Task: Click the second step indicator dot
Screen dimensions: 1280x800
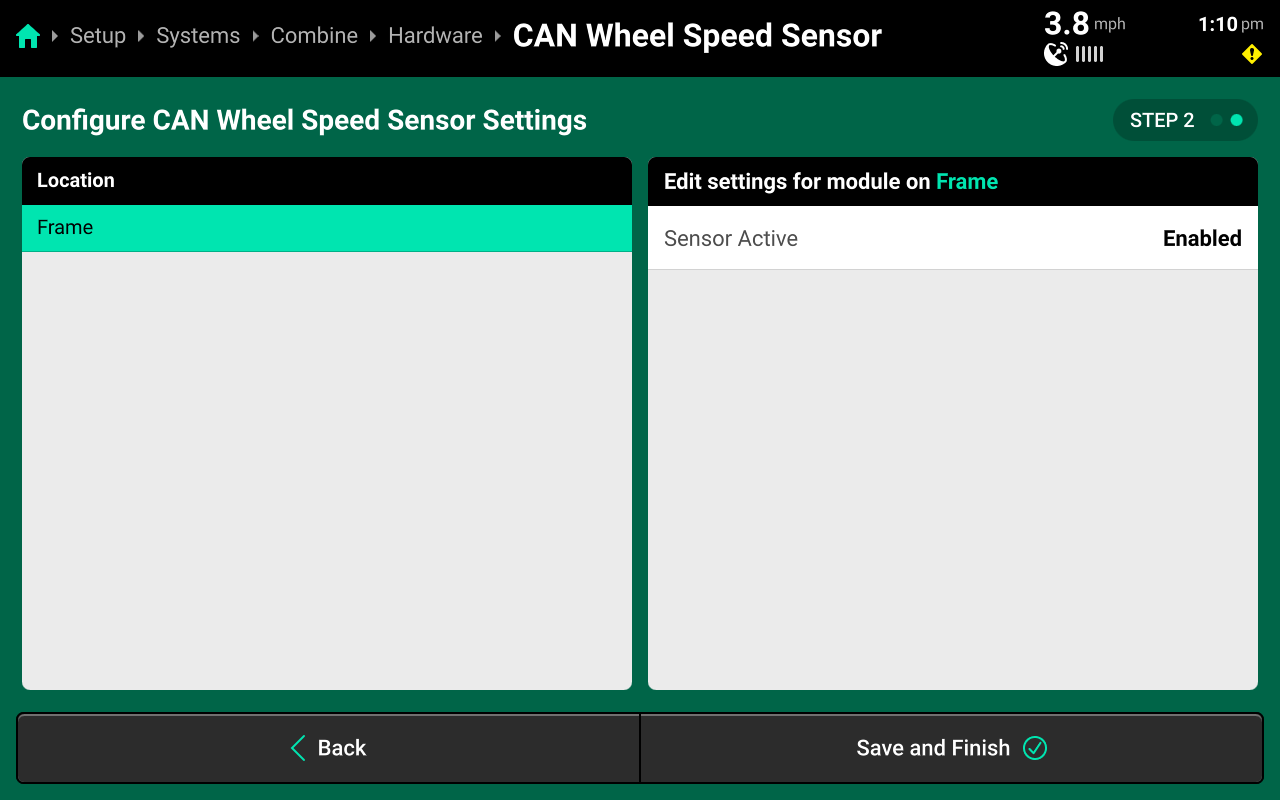Action: tap(1237, 120)
